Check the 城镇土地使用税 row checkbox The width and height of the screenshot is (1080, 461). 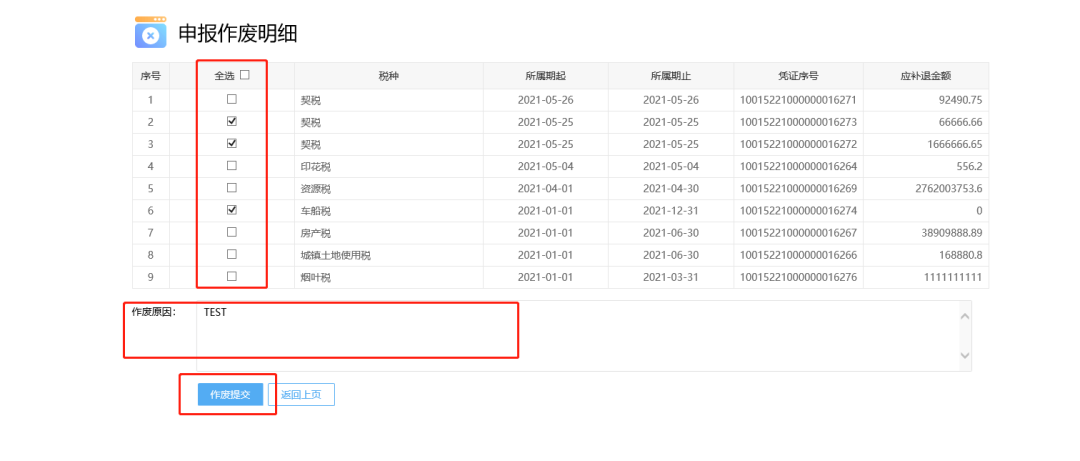tap(232, 254)
